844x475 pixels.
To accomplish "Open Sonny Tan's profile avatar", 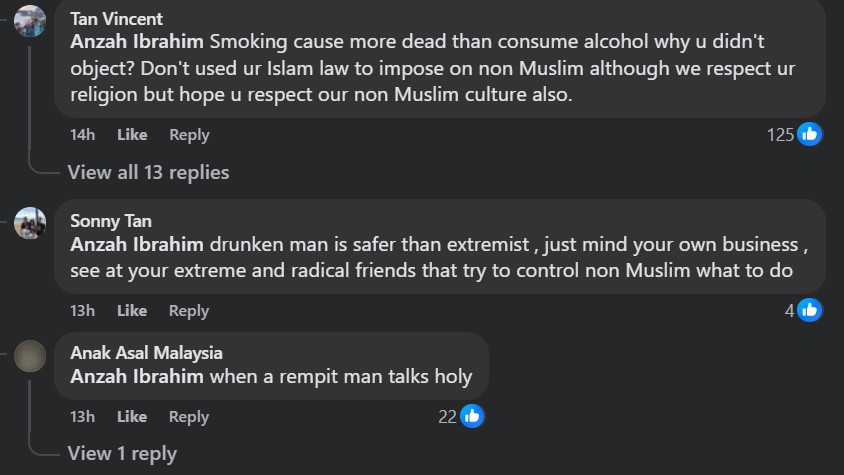I will (x=30, y=222).
